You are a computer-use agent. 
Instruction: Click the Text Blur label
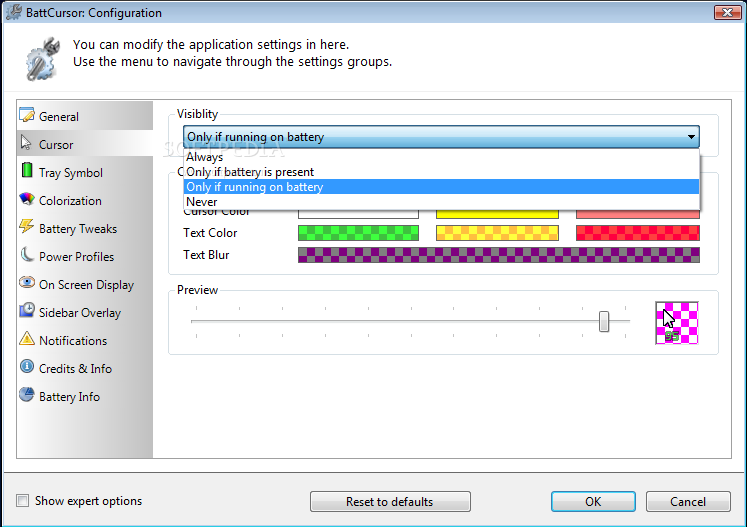[206, 255]
